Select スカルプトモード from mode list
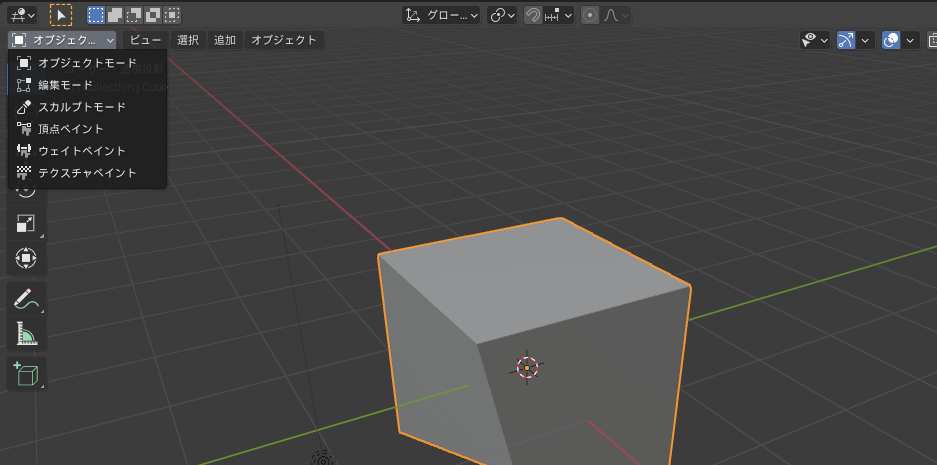 tap(81, 107)
